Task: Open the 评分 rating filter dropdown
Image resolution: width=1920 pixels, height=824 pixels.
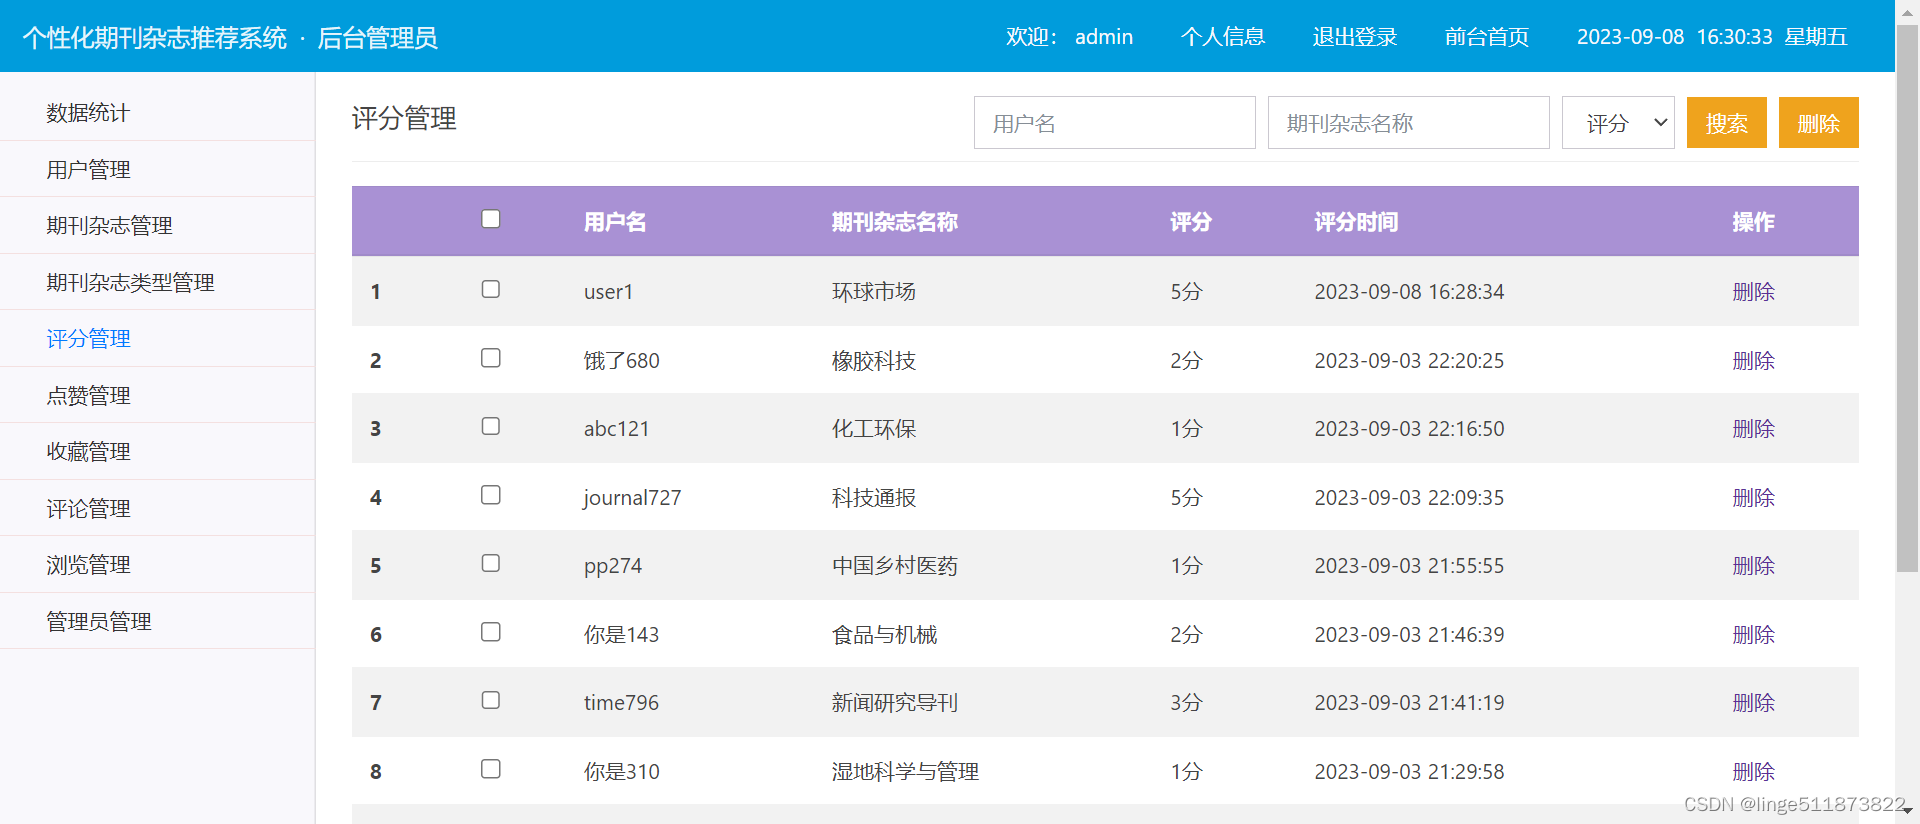Action: tap(1618, 123)
